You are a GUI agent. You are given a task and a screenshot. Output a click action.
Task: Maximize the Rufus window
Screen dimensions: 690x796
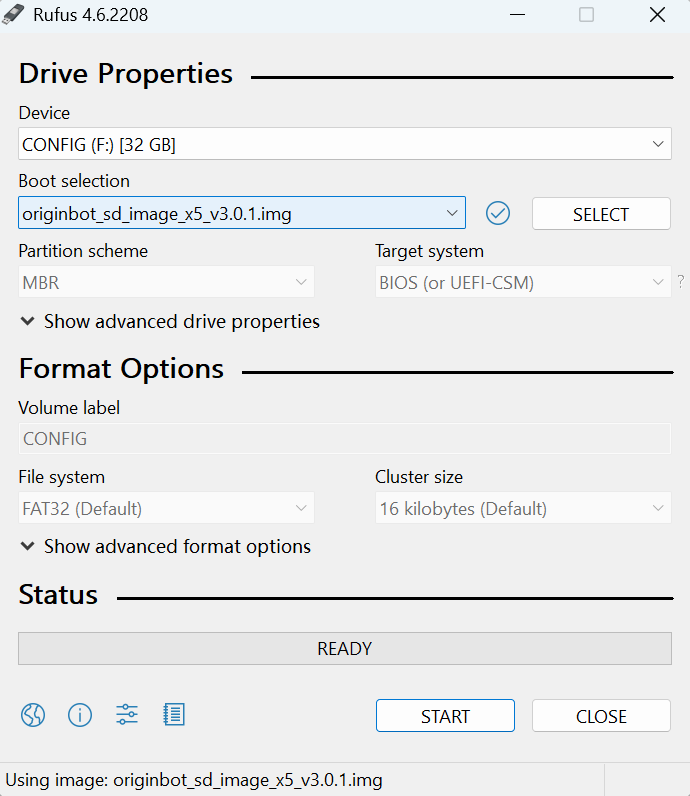pos(586,15)
